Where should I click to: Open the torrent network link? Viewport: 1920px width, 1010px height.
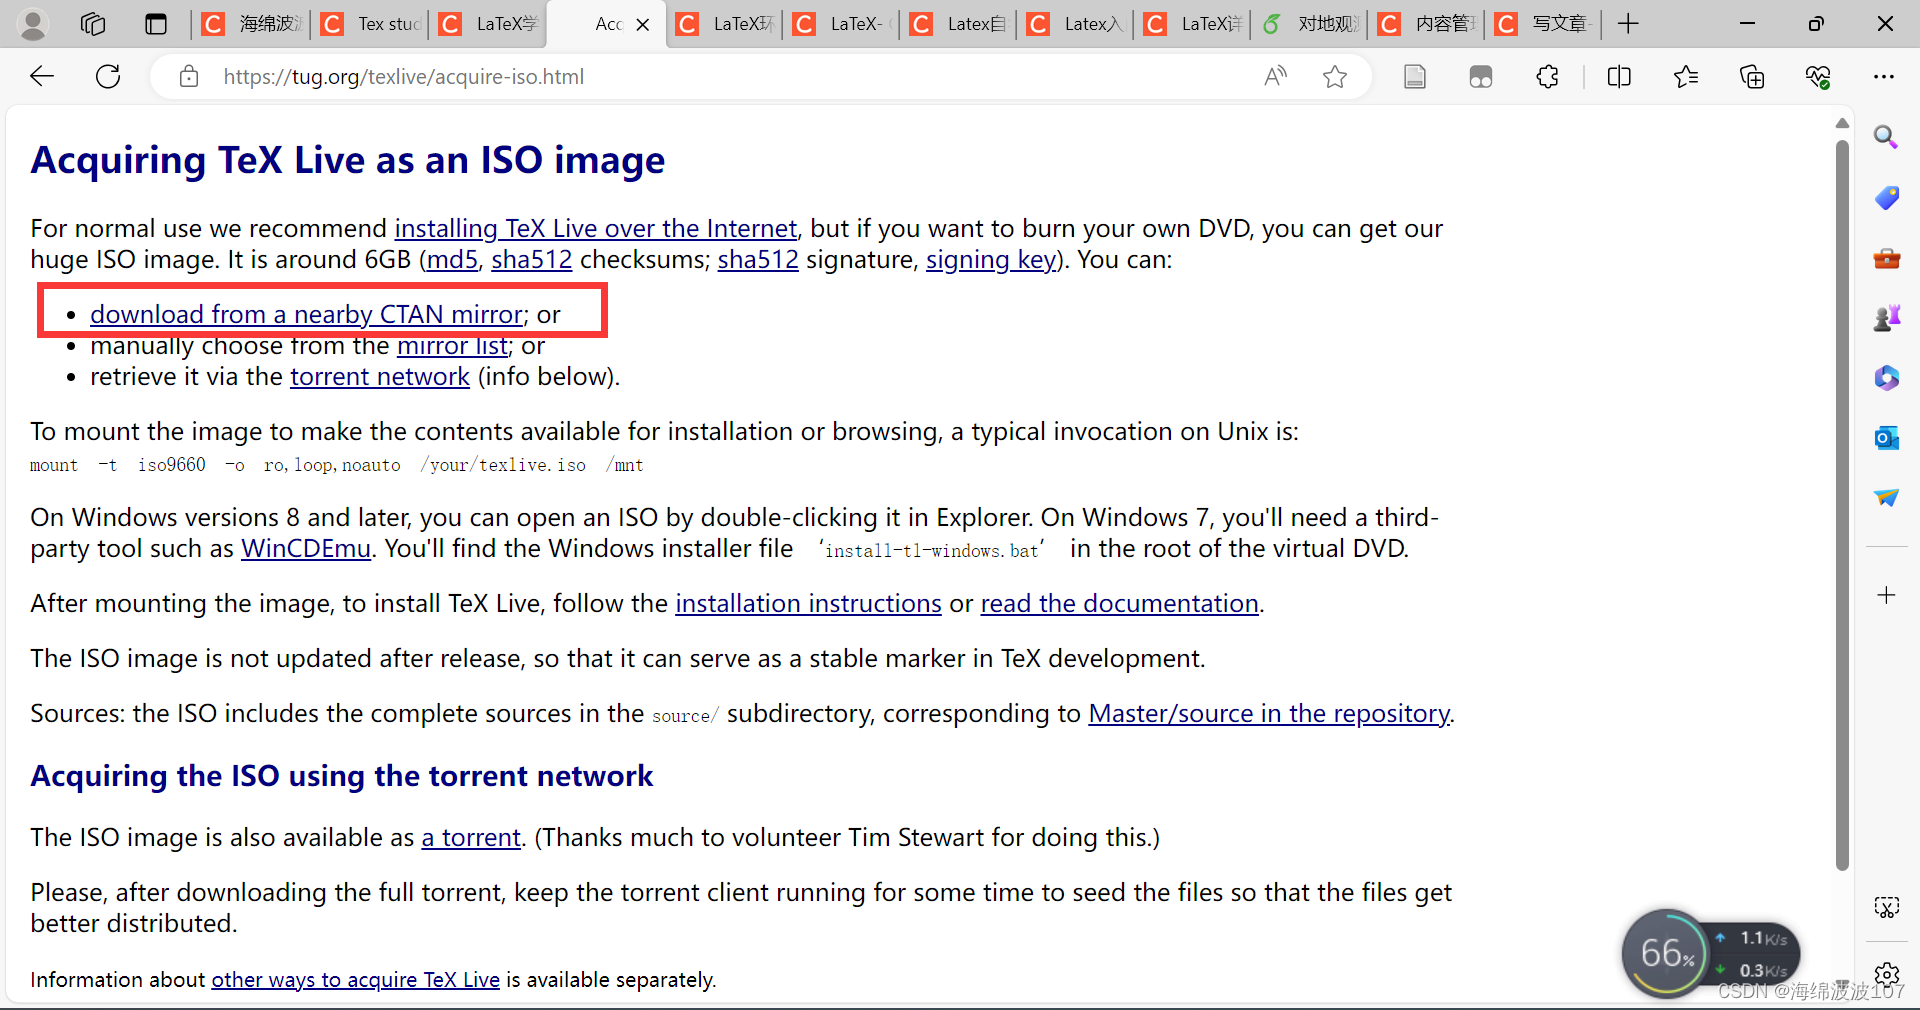(380, 377)
